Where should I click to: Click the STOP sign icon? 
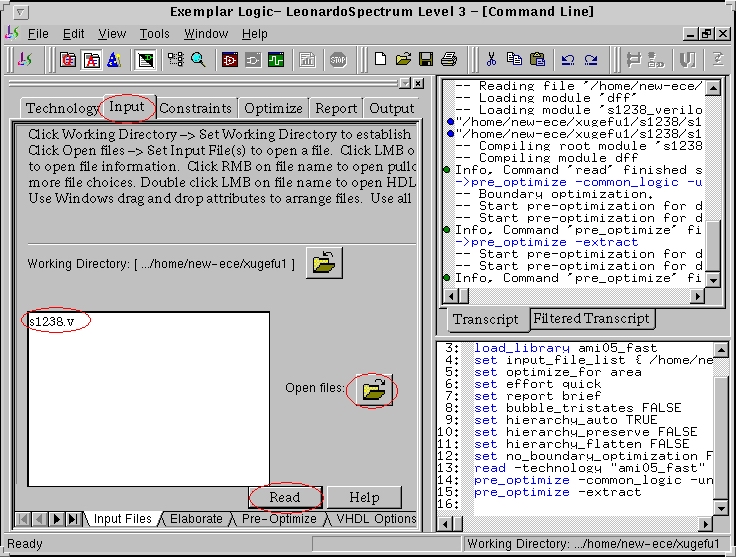tap(338, 60)
